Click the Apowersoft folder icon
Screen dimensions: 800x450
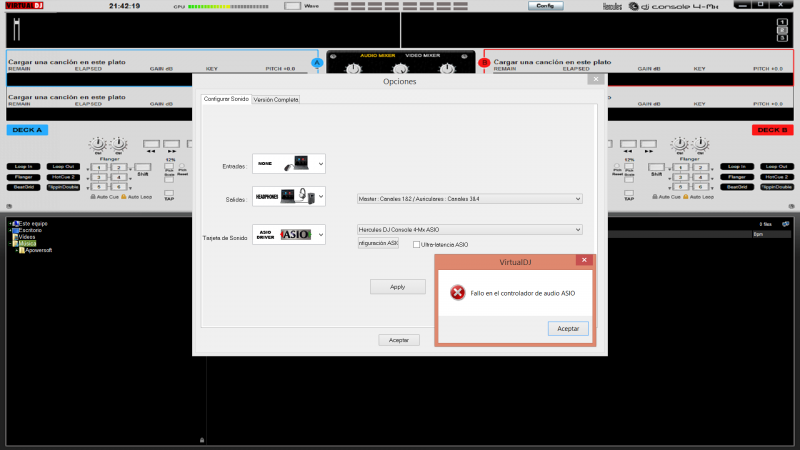[x=22, y=250]
